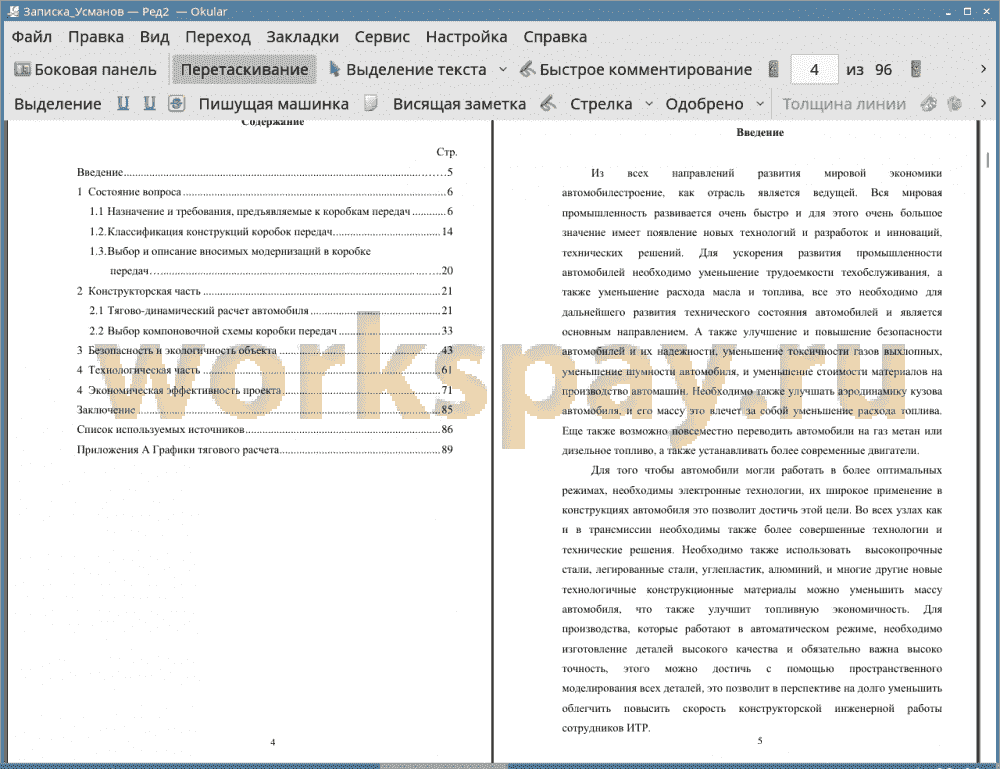Click the vertical scrollbar handle
Screen dimensions: 1000x769
pos(988,159)
